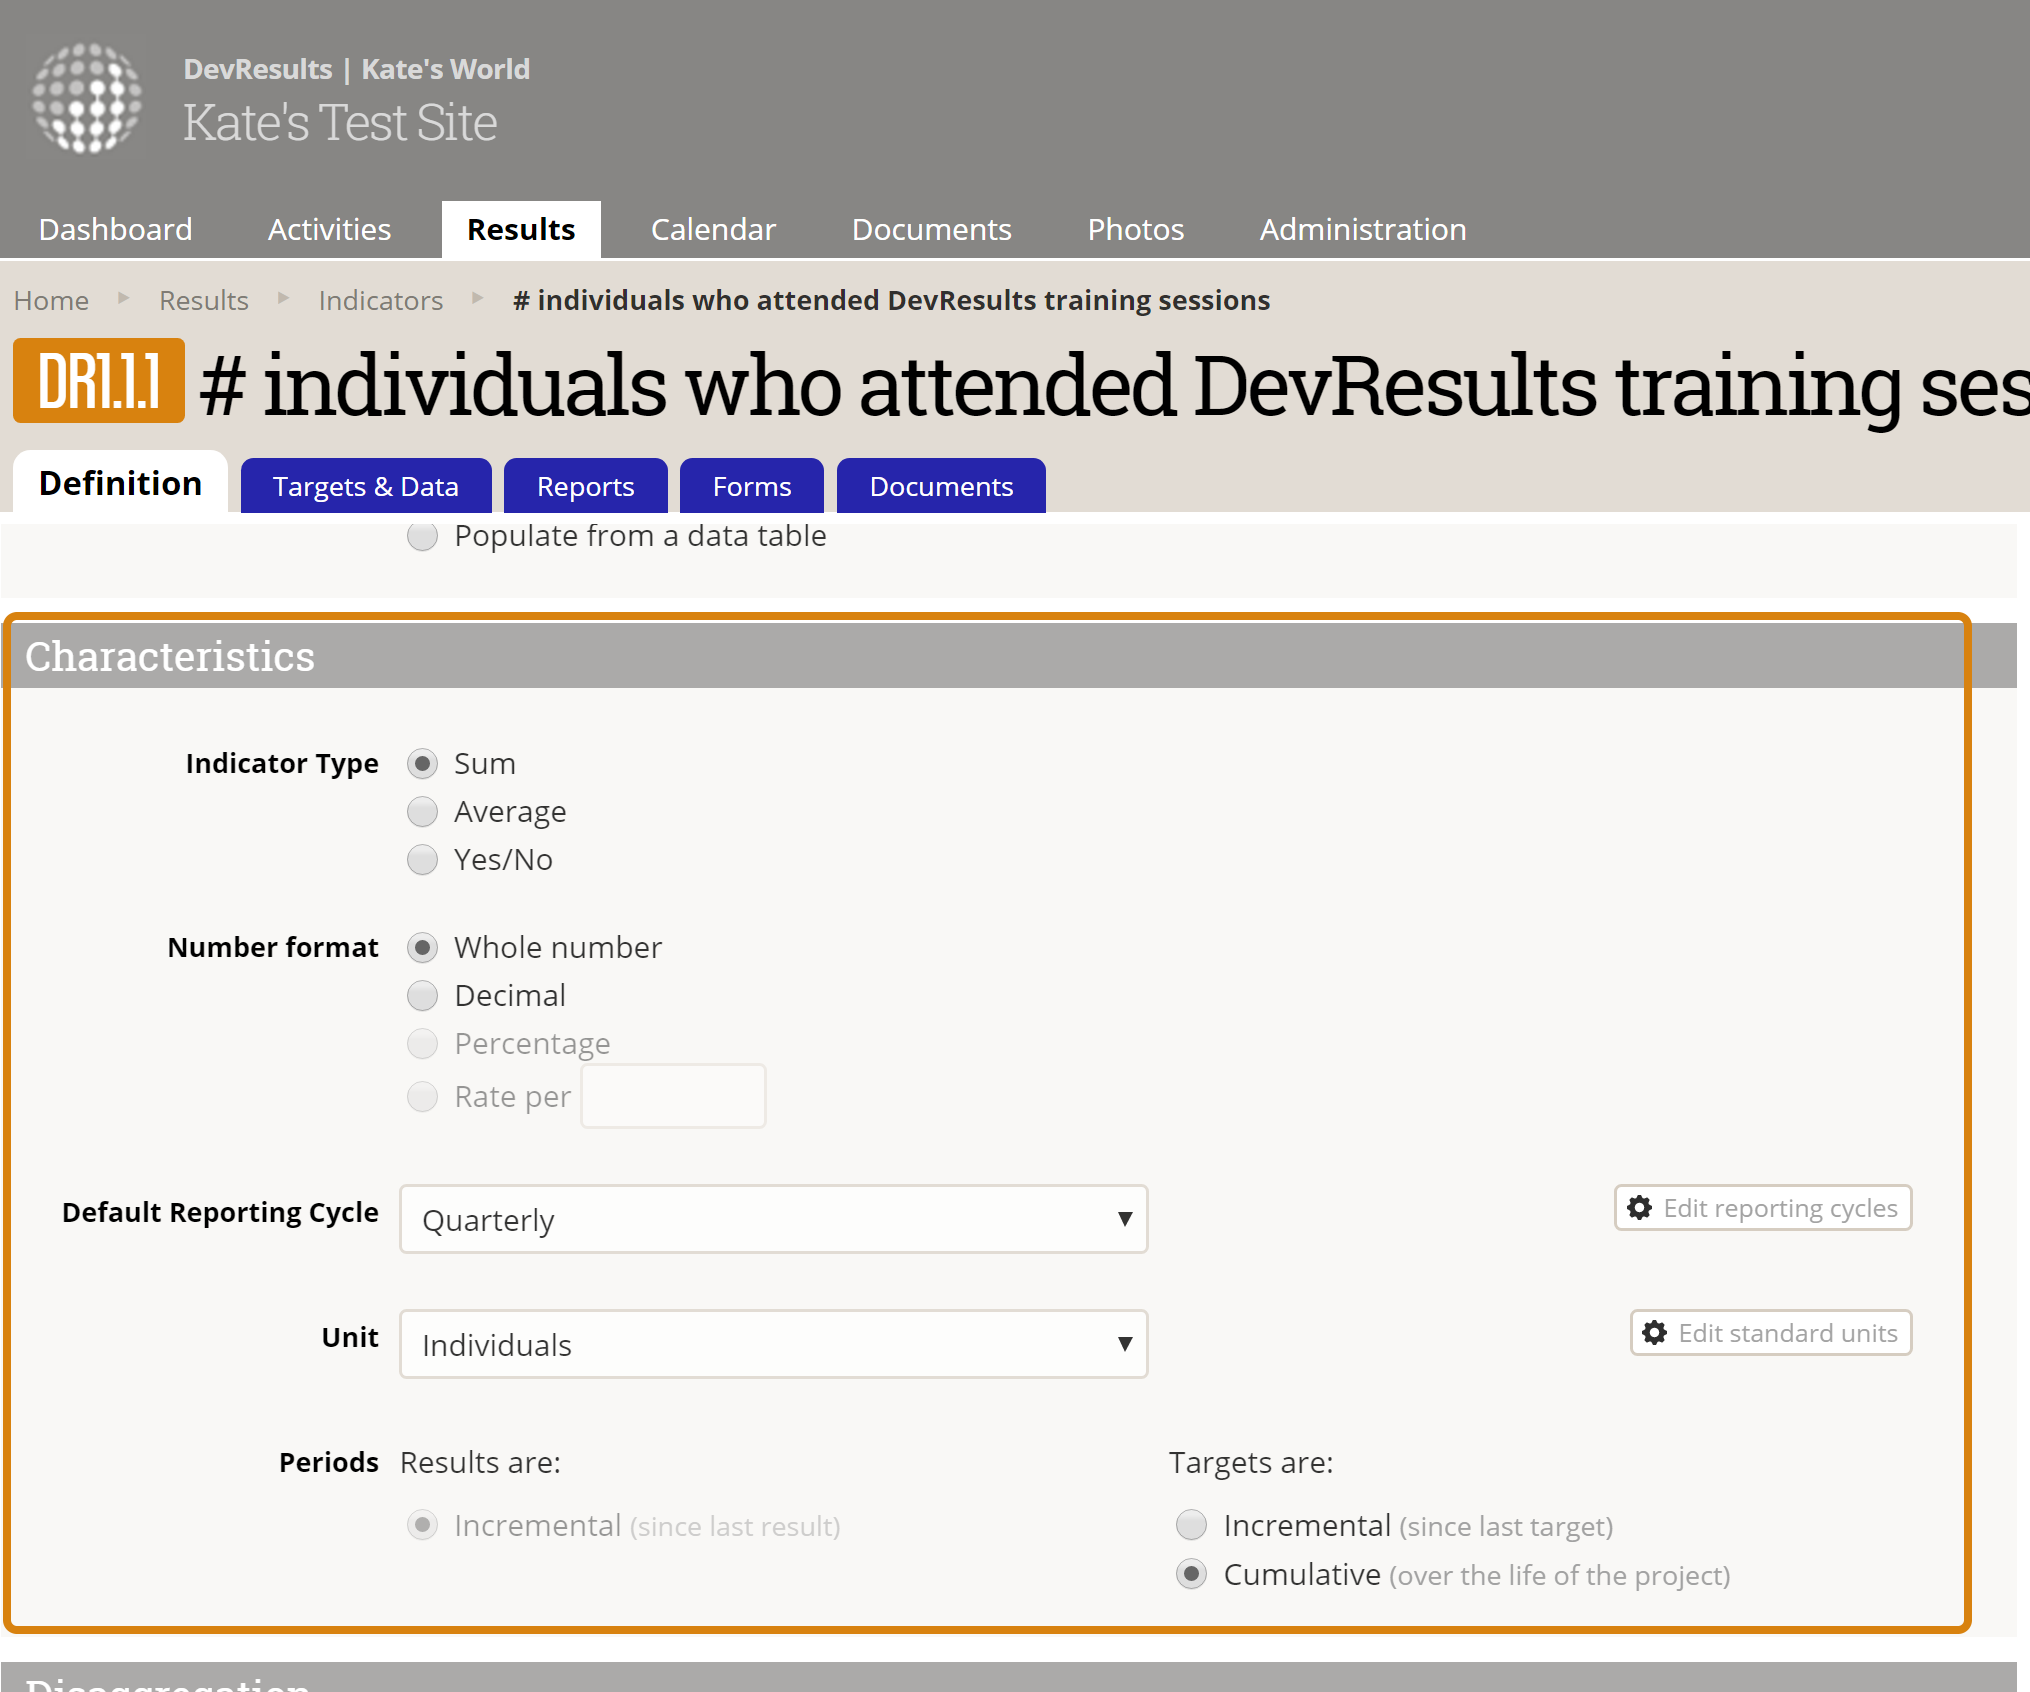
Task: Set targets to Incremental since last target
Action: click(x=1191, y=1525)
